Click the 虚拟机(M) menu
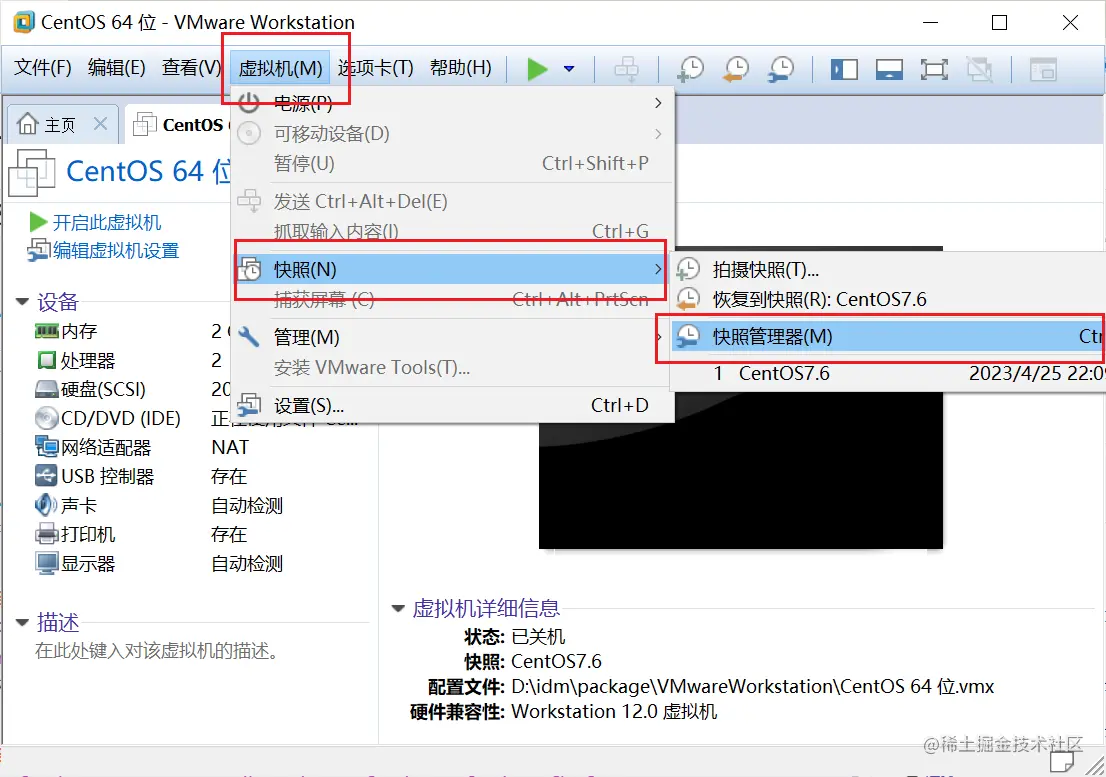Viewport: 1106px width, 777px height. (280, 68)
